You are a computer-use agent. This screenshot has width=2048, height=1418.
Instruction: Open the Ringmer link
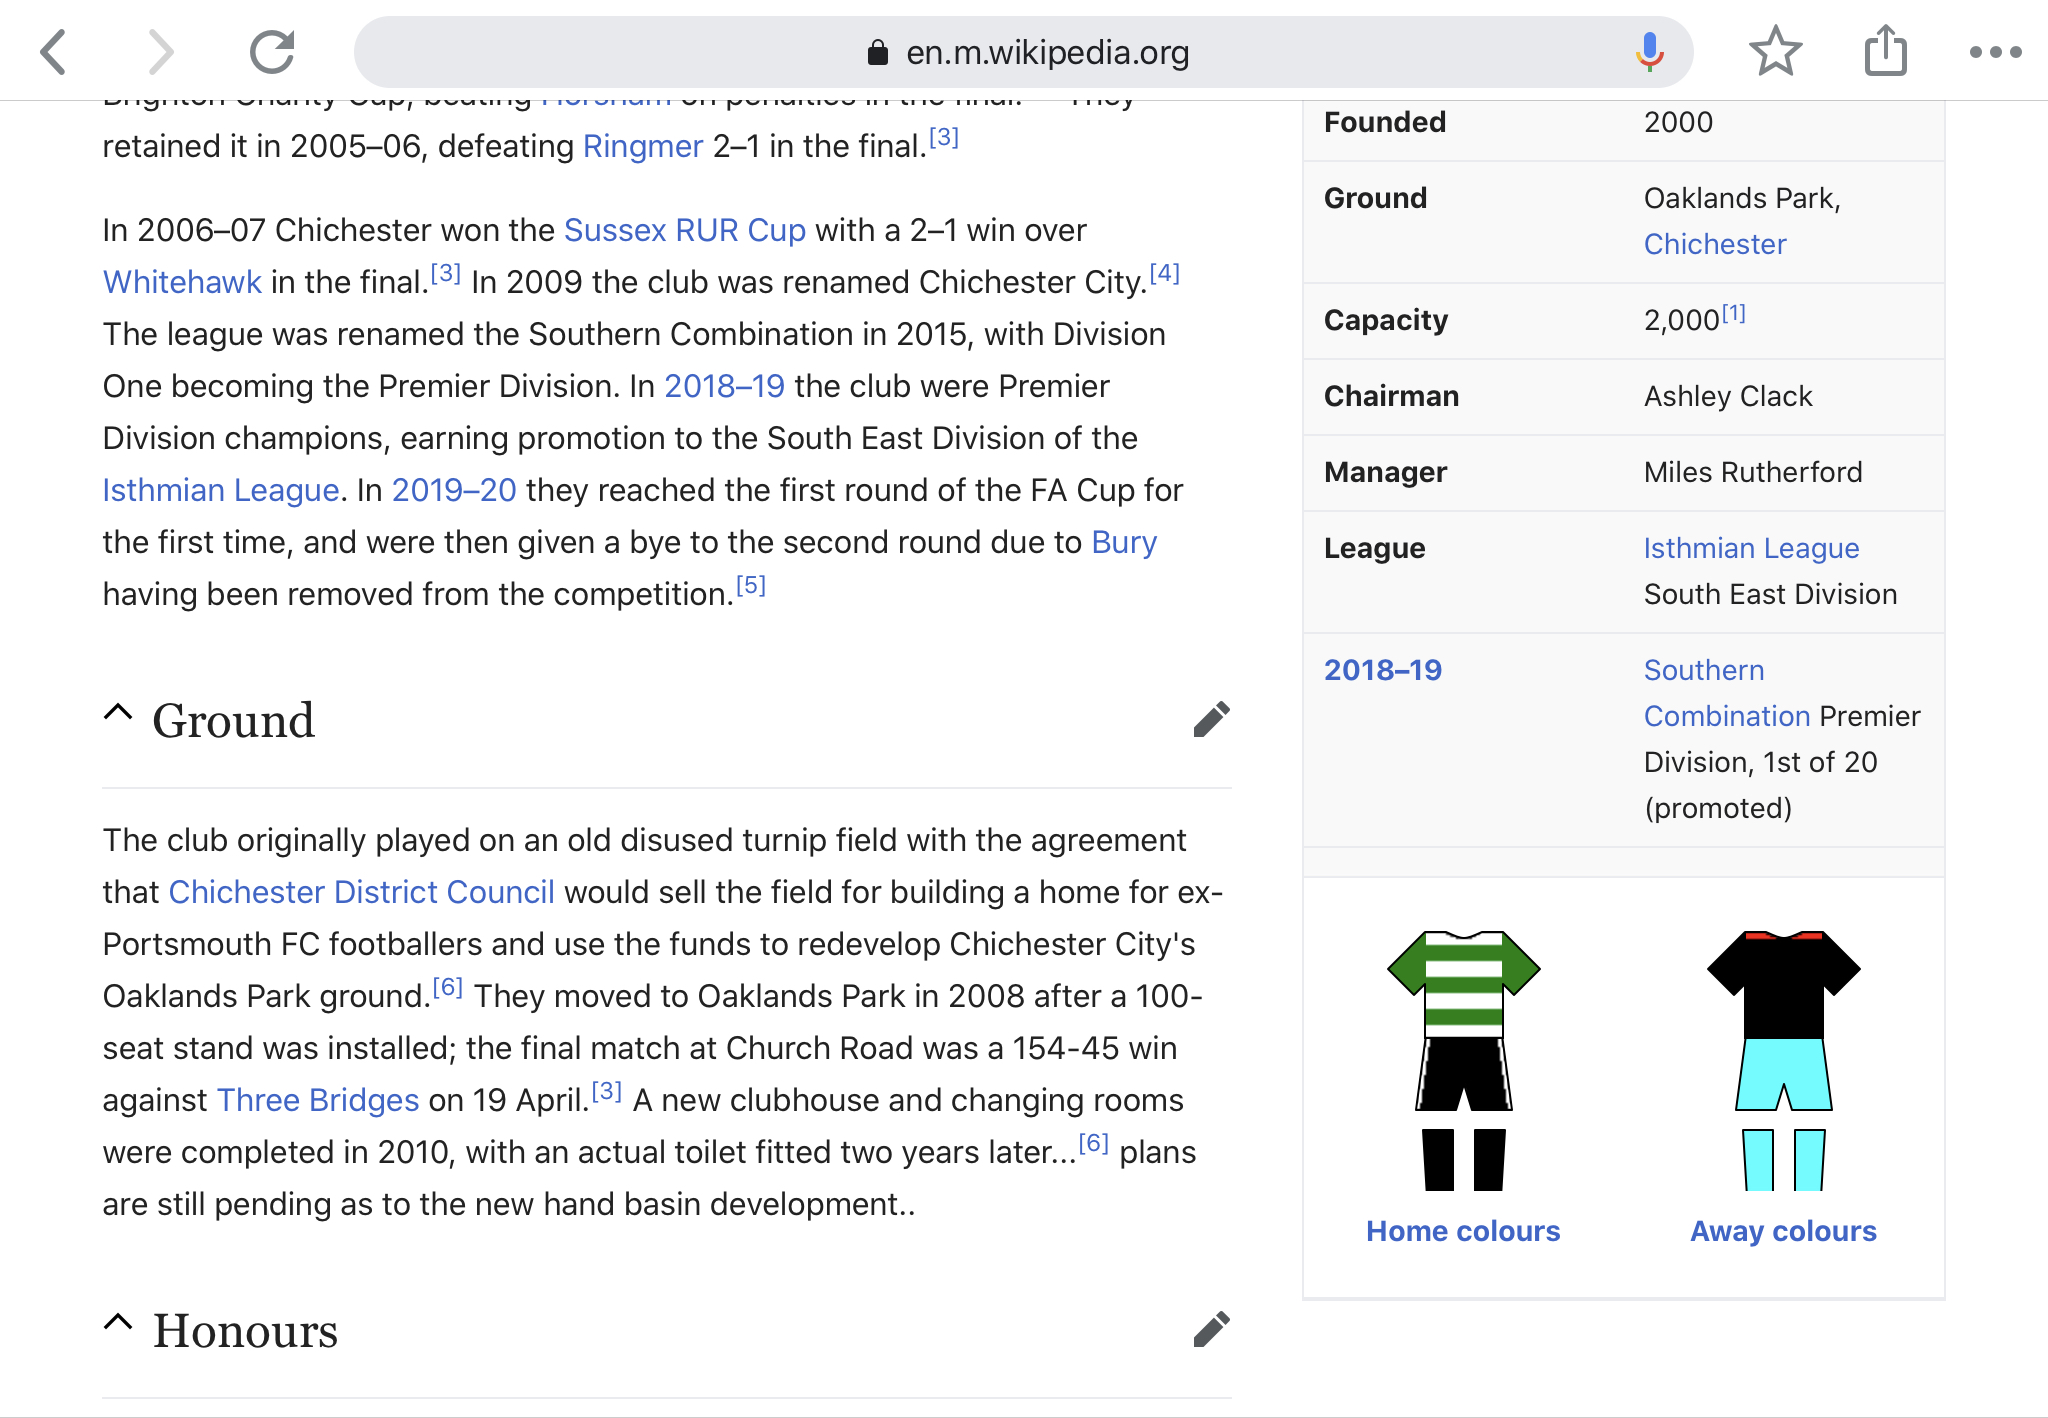tap(643, 146)
